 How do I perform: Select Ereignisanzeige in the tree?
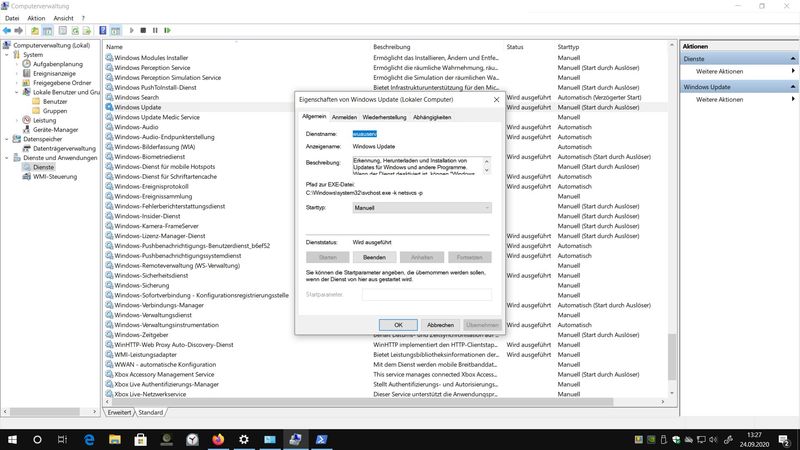(x=54, y=73)
